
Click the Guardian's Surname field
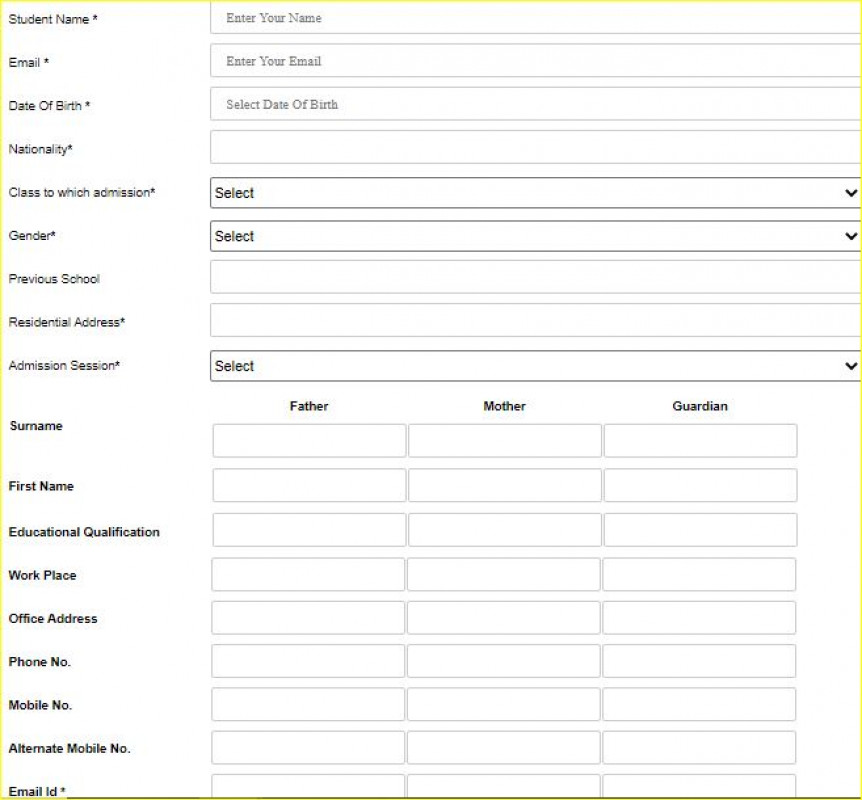[700, 441]
